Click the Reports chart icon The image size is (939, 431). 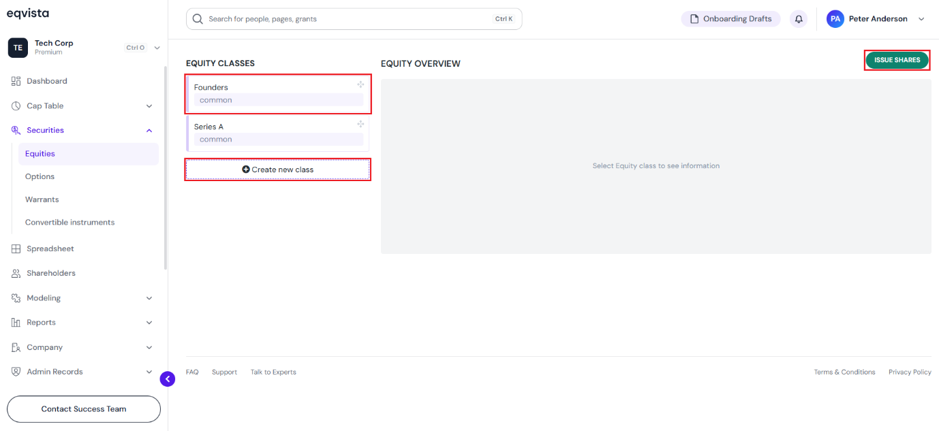click(x=16, y=323)
